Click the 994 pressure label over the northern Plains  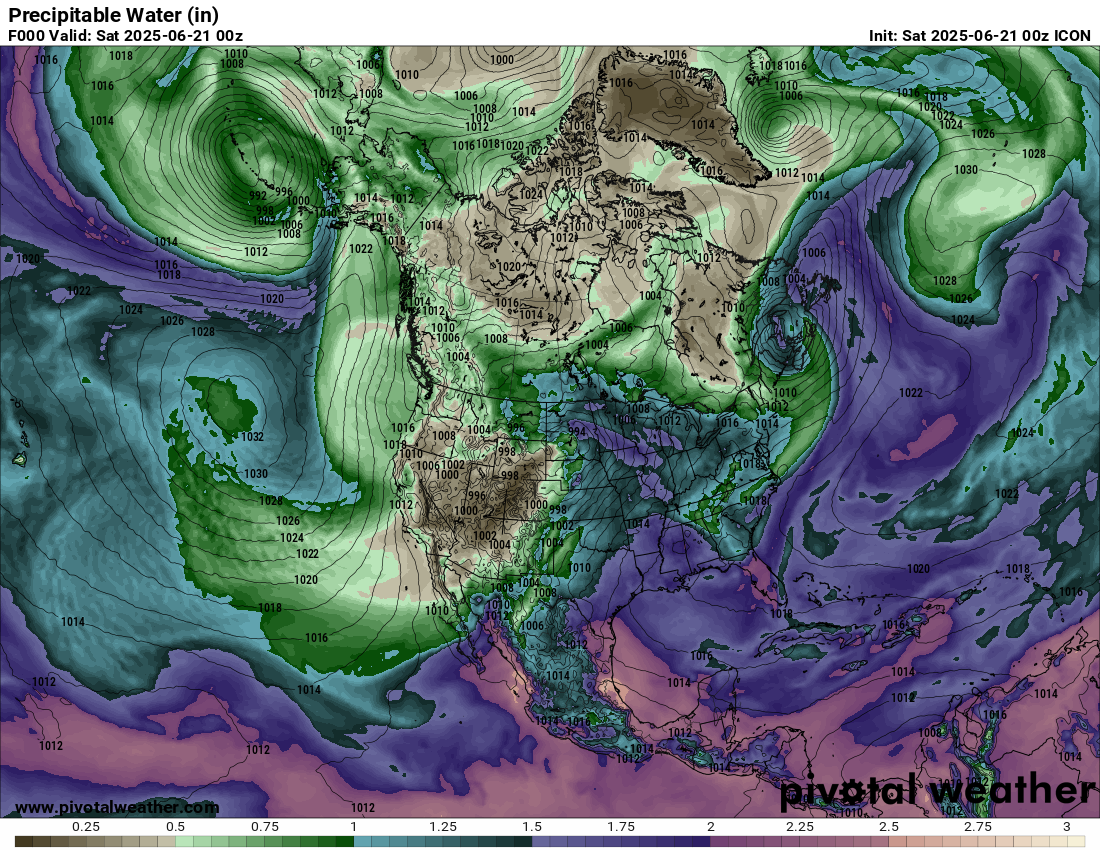(x=577, y=432)
